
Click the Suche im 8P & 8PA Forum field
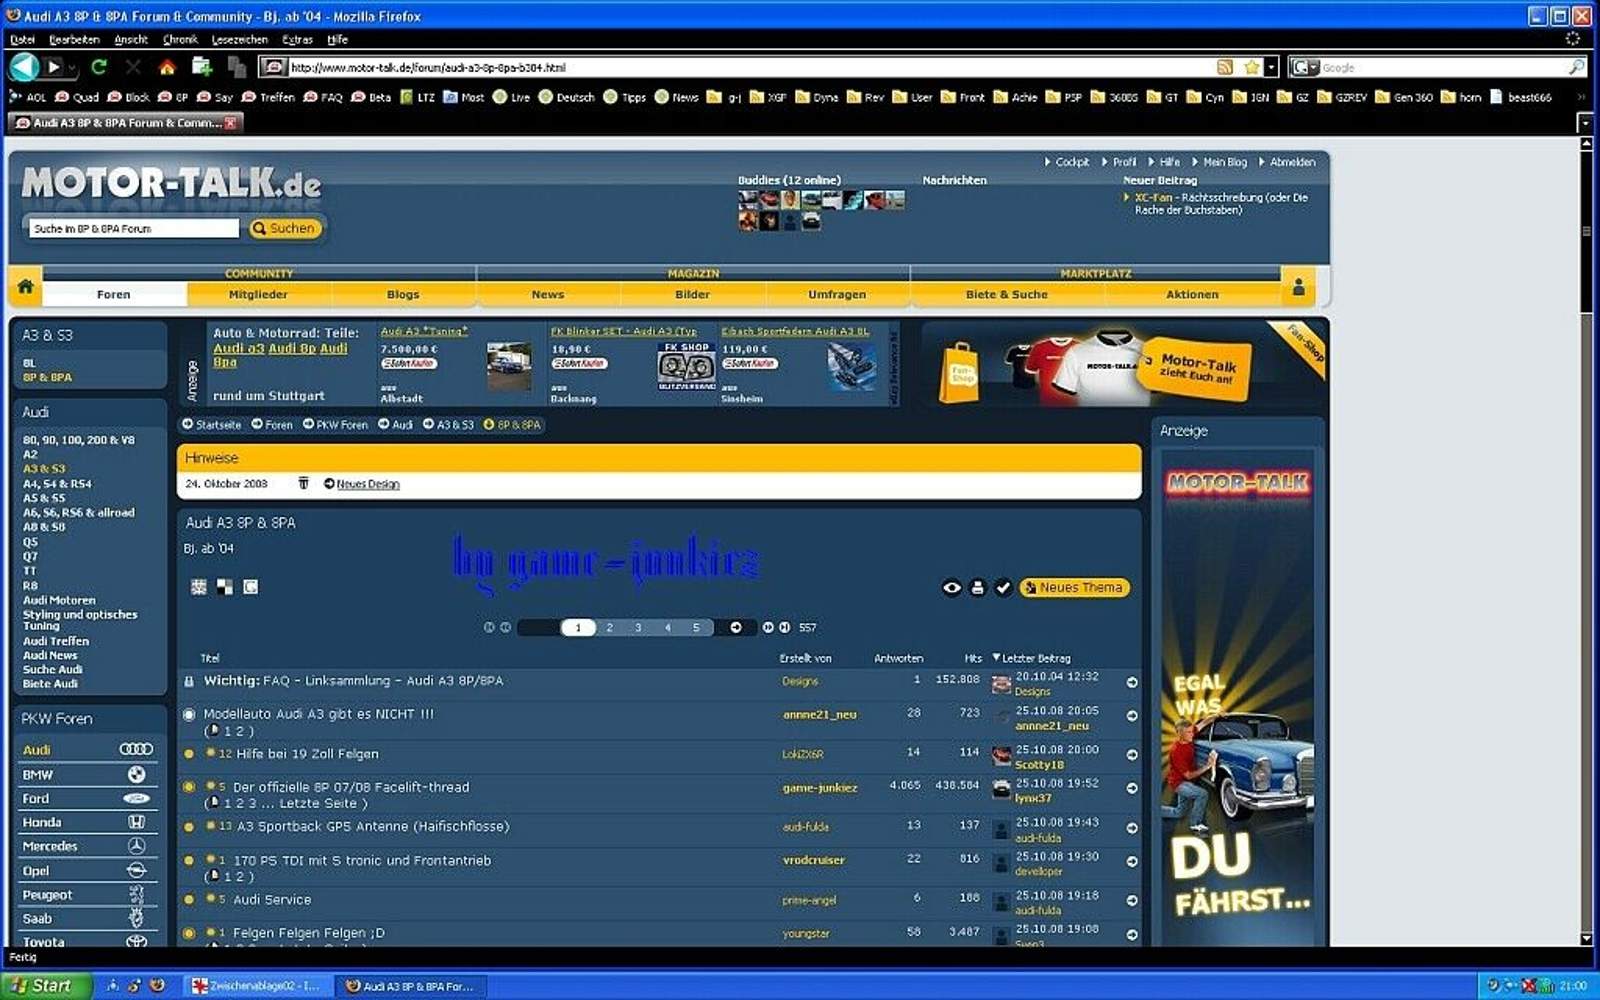click(x=134, y=229)
